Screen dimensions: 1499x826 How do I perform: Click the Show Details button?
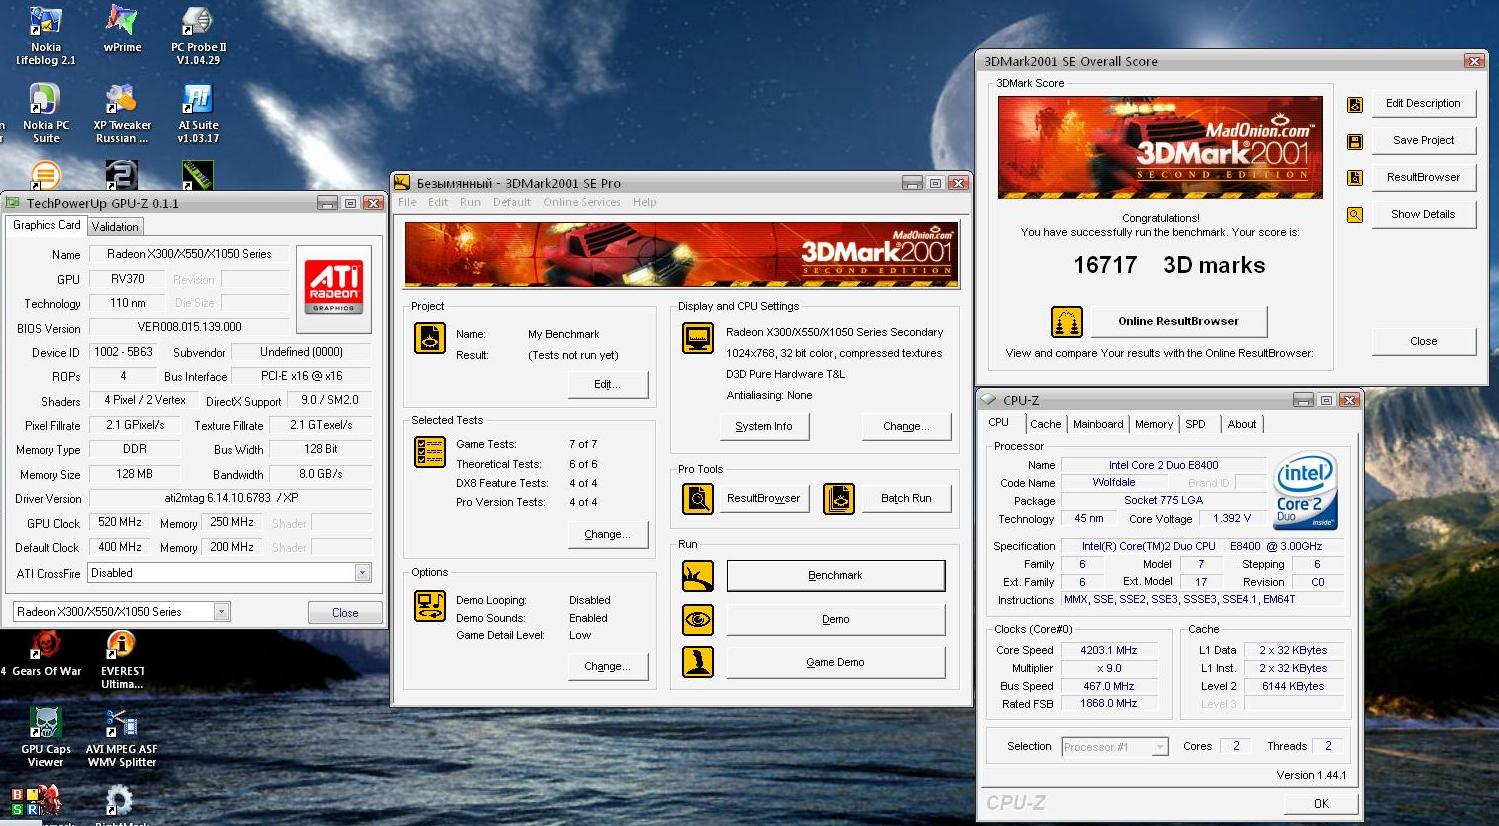(x=1423, y=214)
